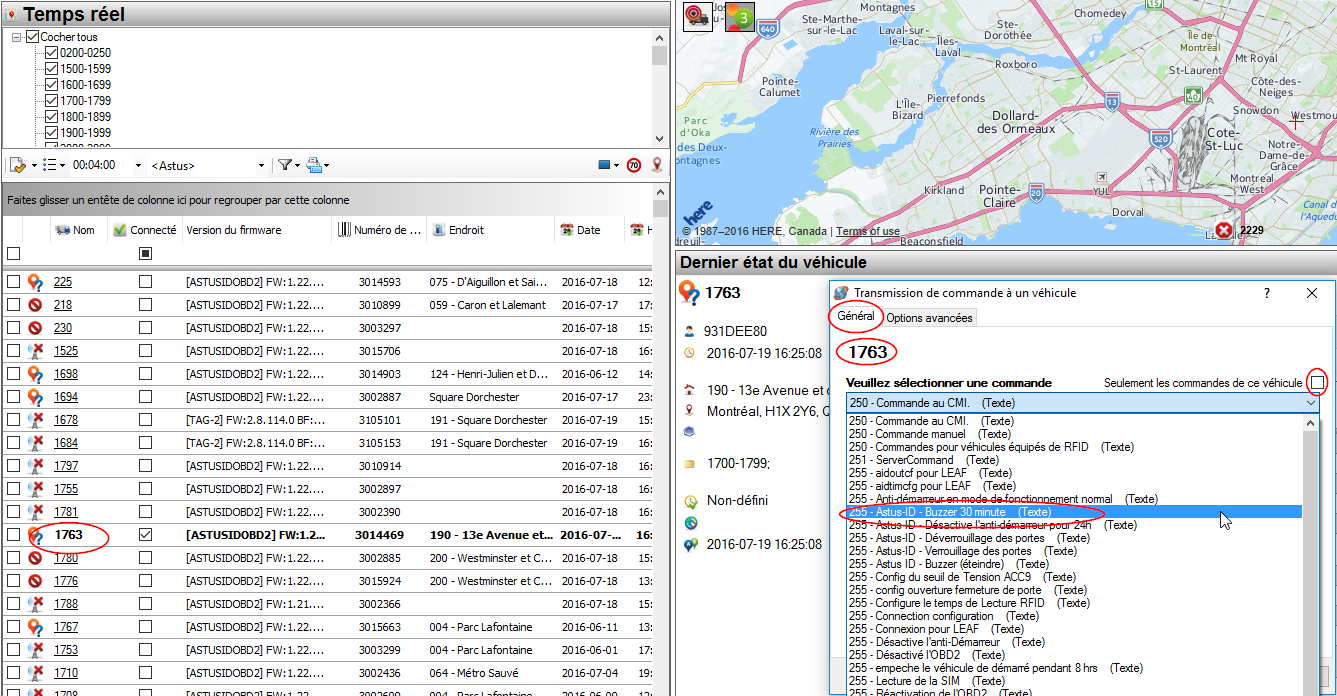Click the red X marker for vehicle 2229
The width and height of the screenshot is (1337, 696).
(1224, 231)
